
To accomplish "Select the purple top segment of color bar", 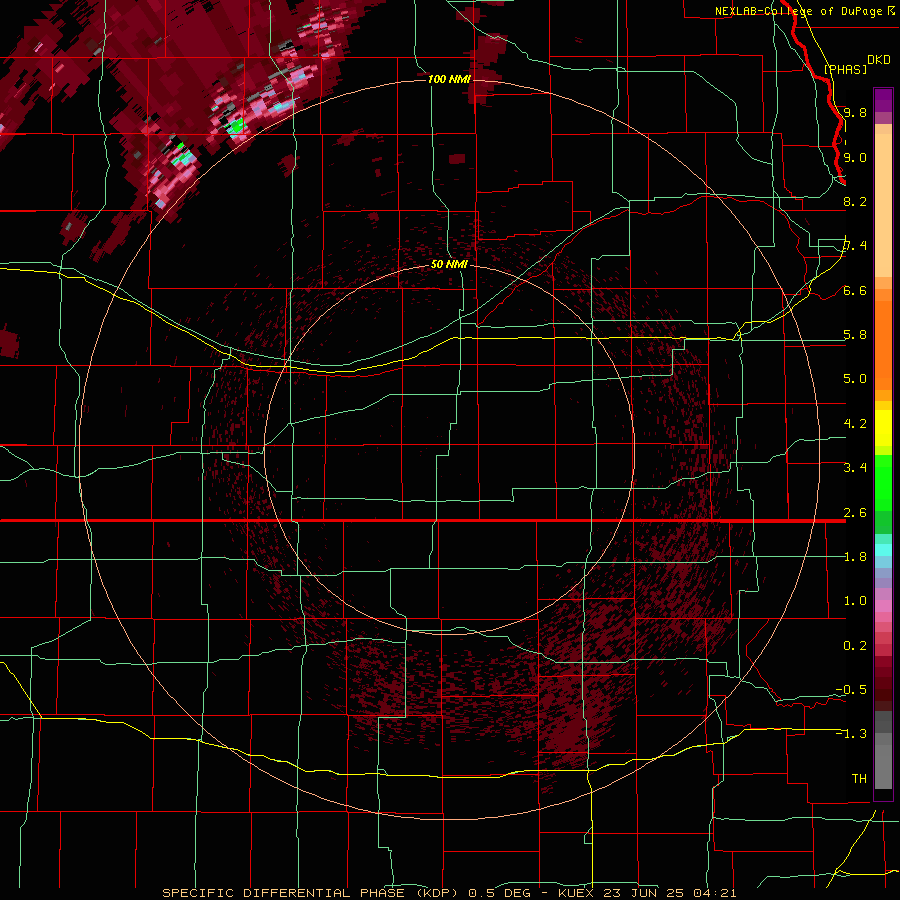I will tap(883, 100).
